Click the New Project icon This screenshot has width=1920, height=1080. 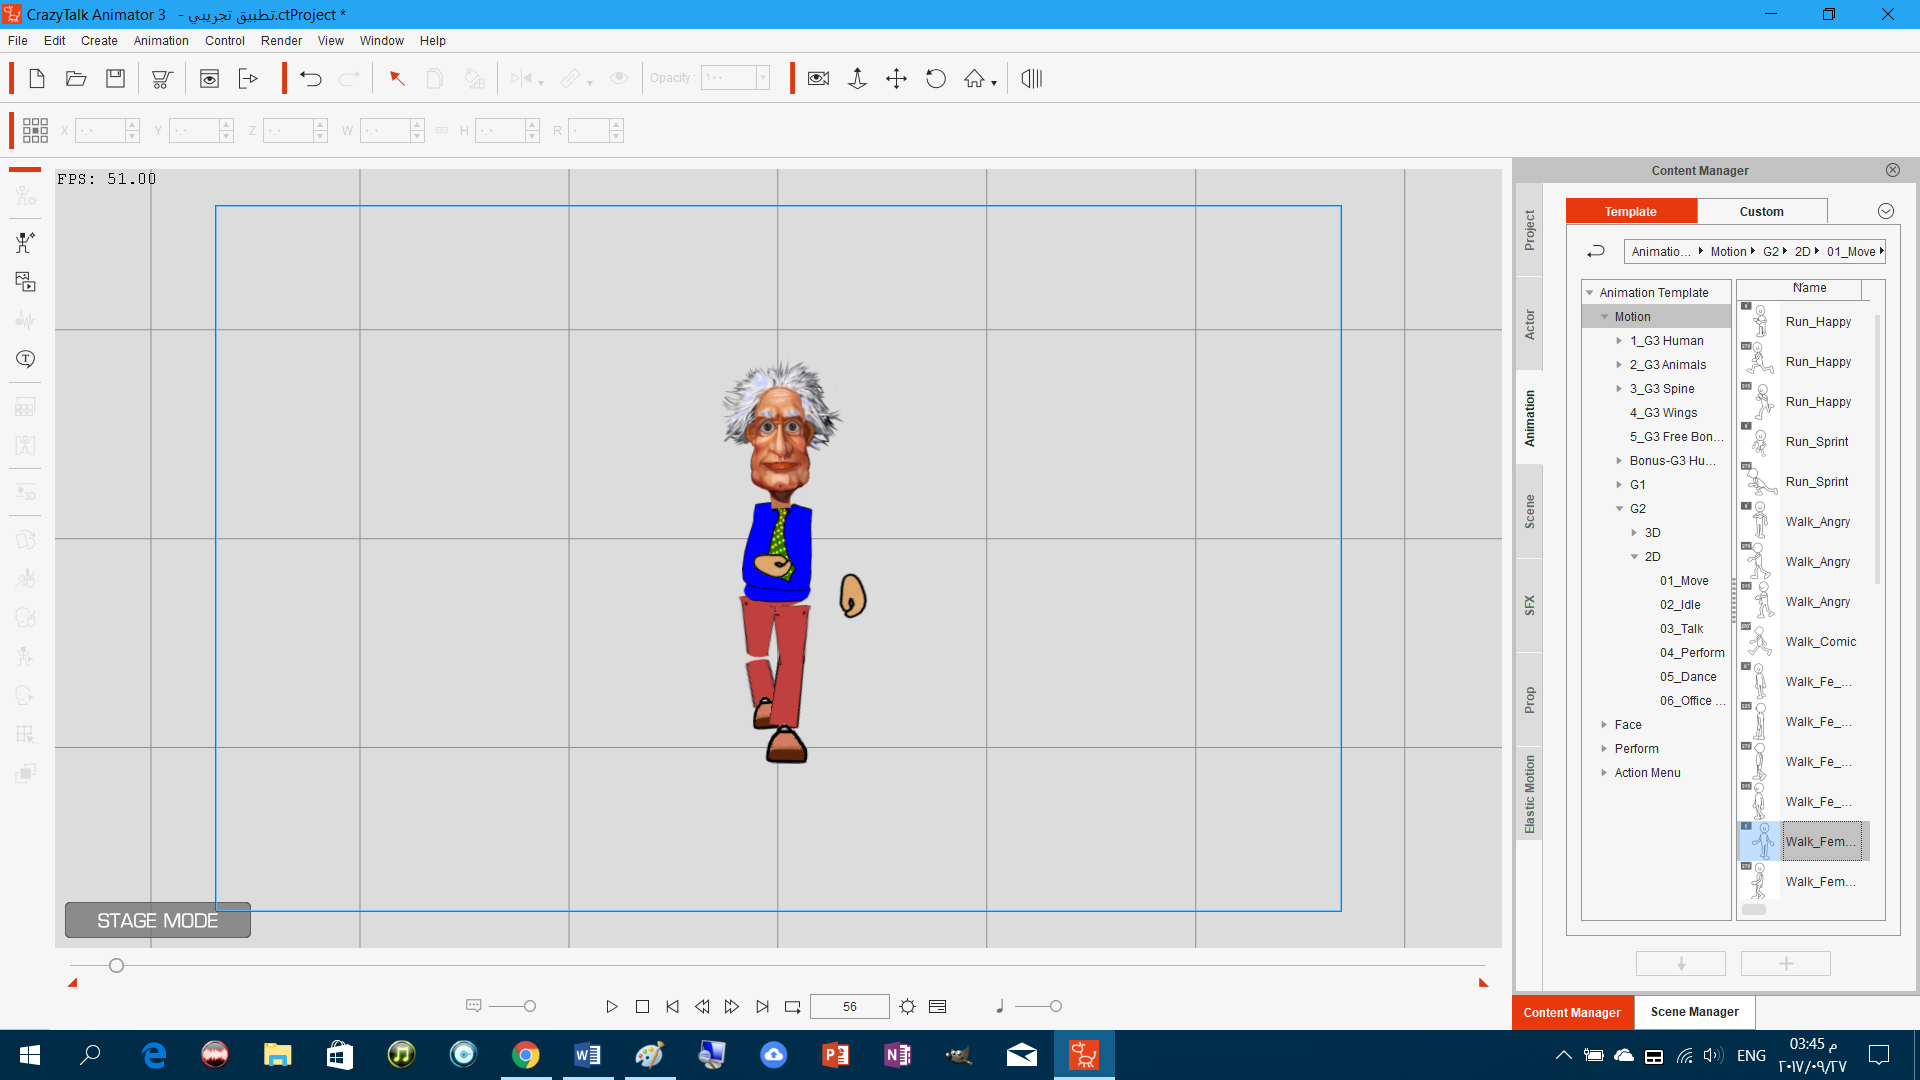pyautogui.click(x=37, y=79)
